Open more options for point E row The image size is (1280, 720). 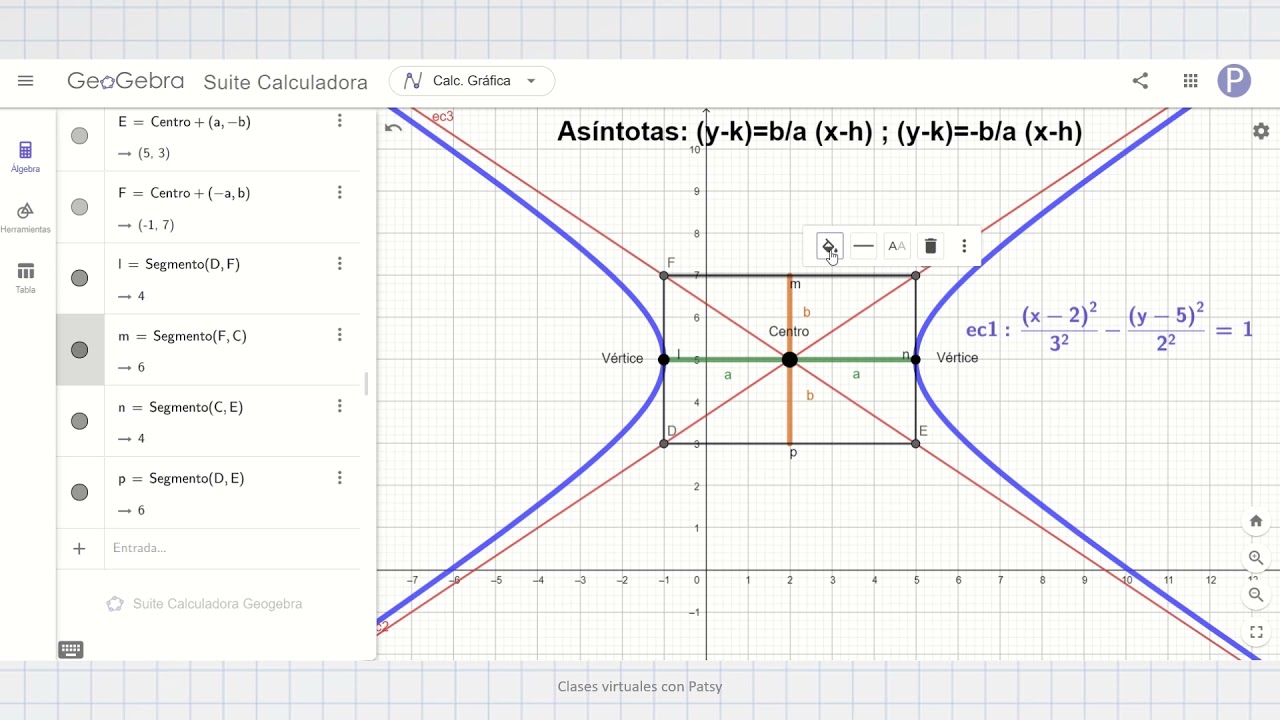(x=340, y=121)
